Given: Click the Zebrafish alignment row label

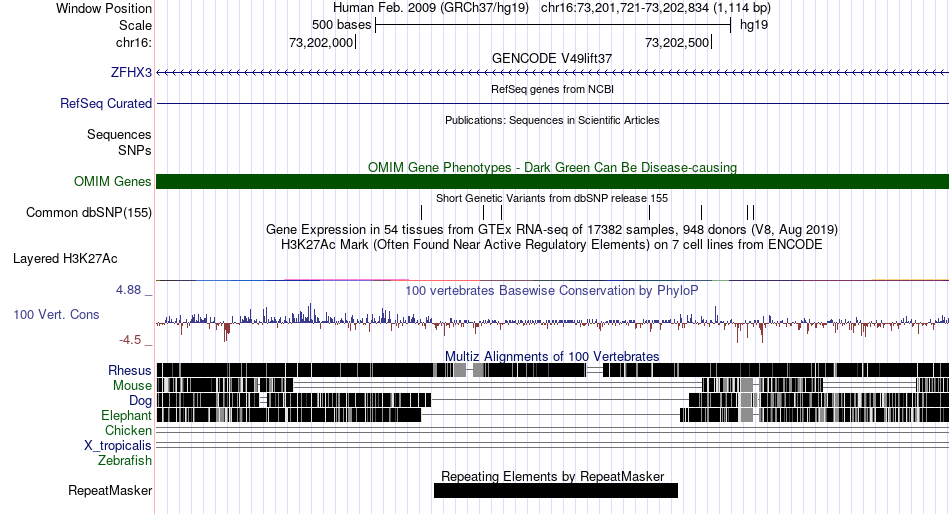Looking at the screenshot, I should pyautogui.click(x=125, y=461).
